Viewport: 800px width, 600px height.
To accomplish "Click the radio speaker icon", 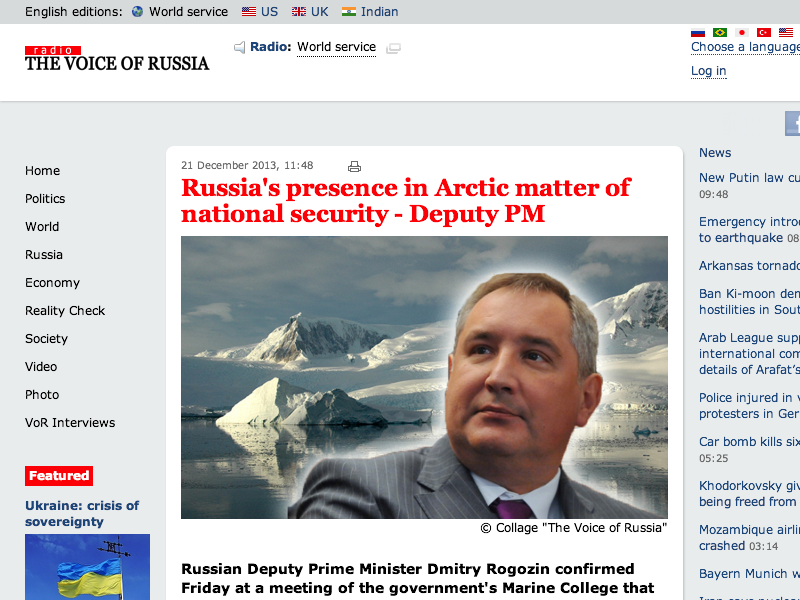I will coord(239,47).
